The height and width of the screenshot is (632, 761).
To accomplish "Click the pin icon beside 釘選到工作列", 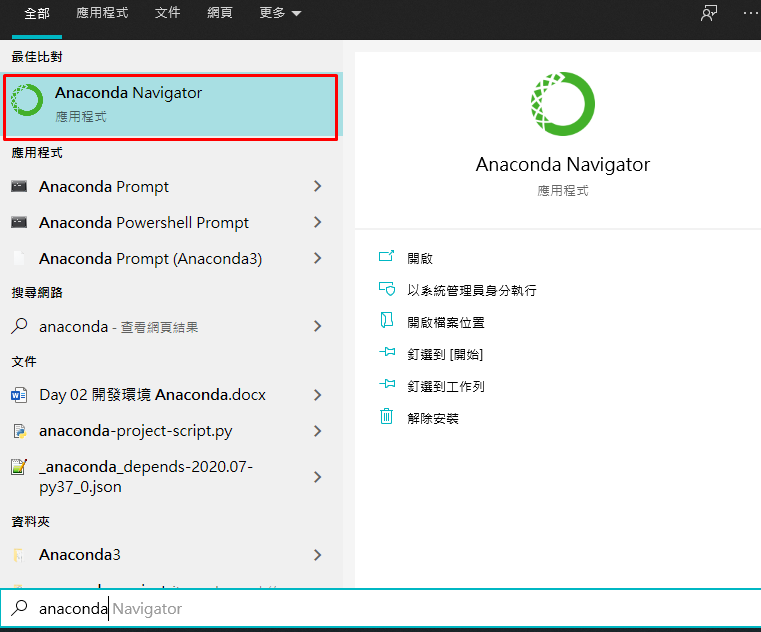I will [x=387, y=384].
